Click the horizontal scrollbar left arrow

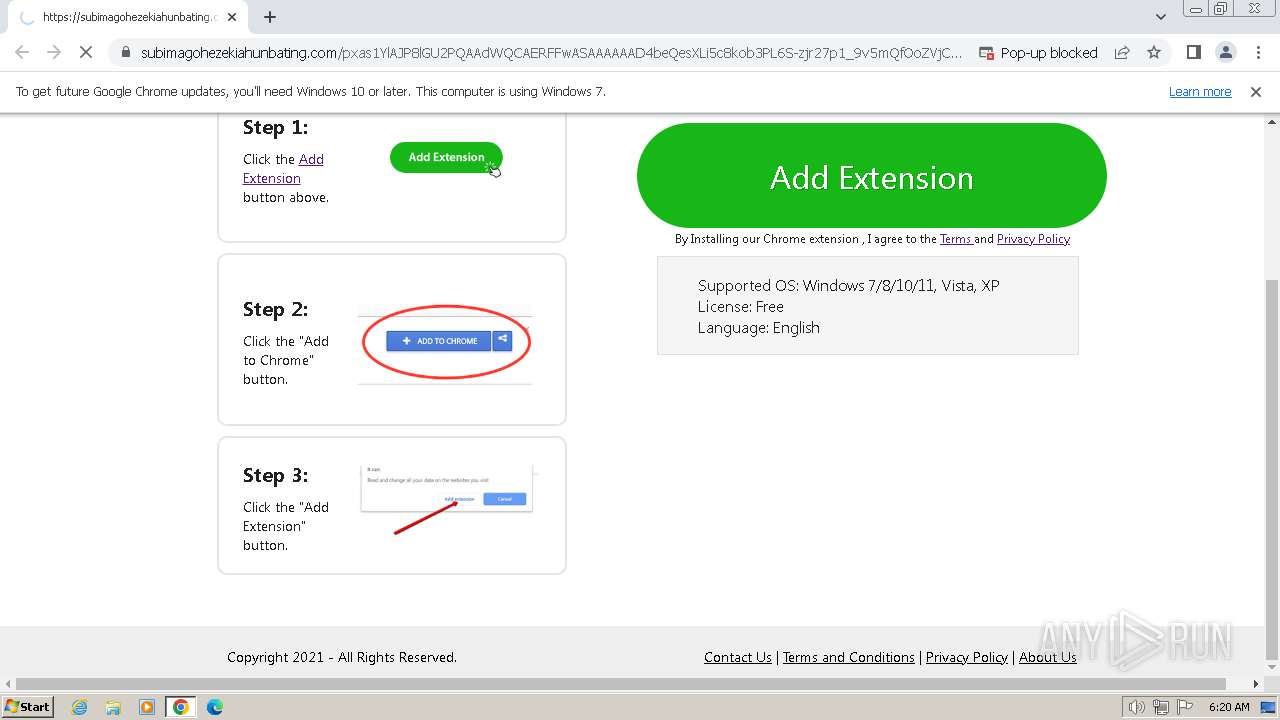(x=7, y=684)
